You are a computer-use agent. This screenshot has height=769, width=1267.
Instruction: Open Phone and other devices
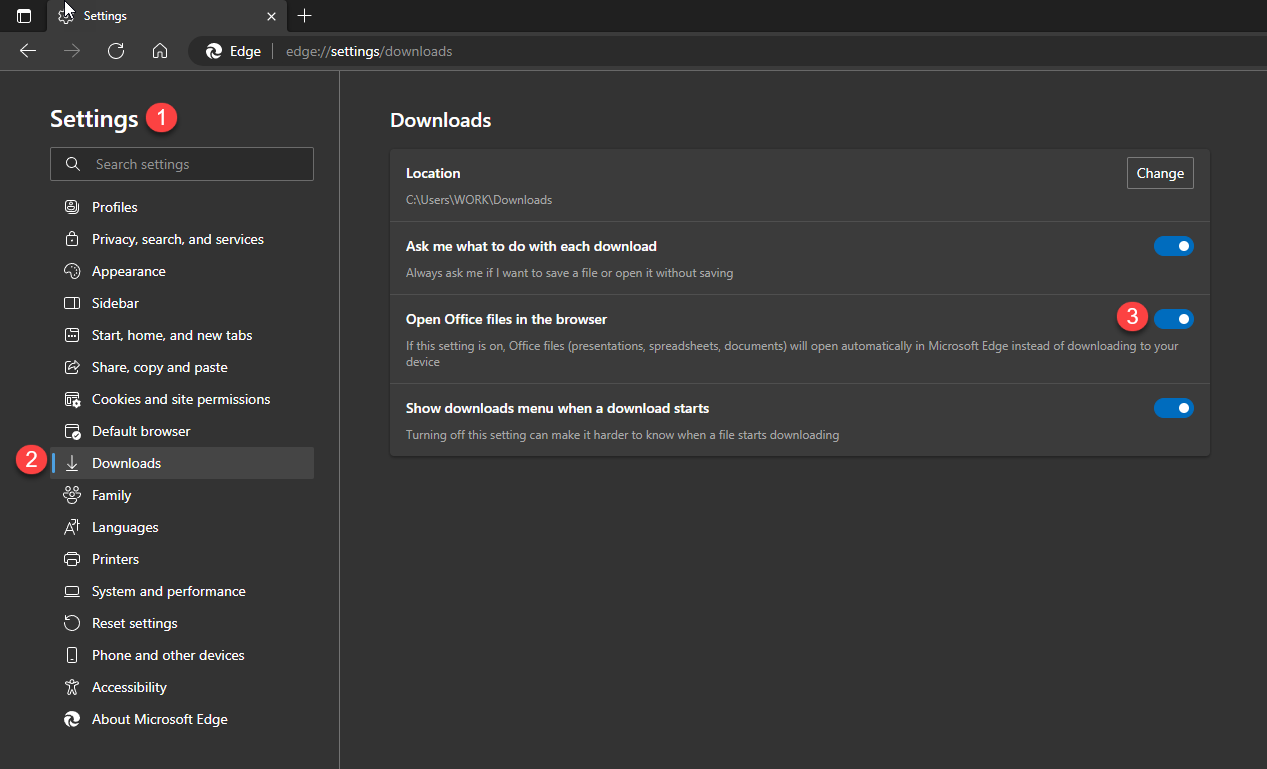click(182, 655)
